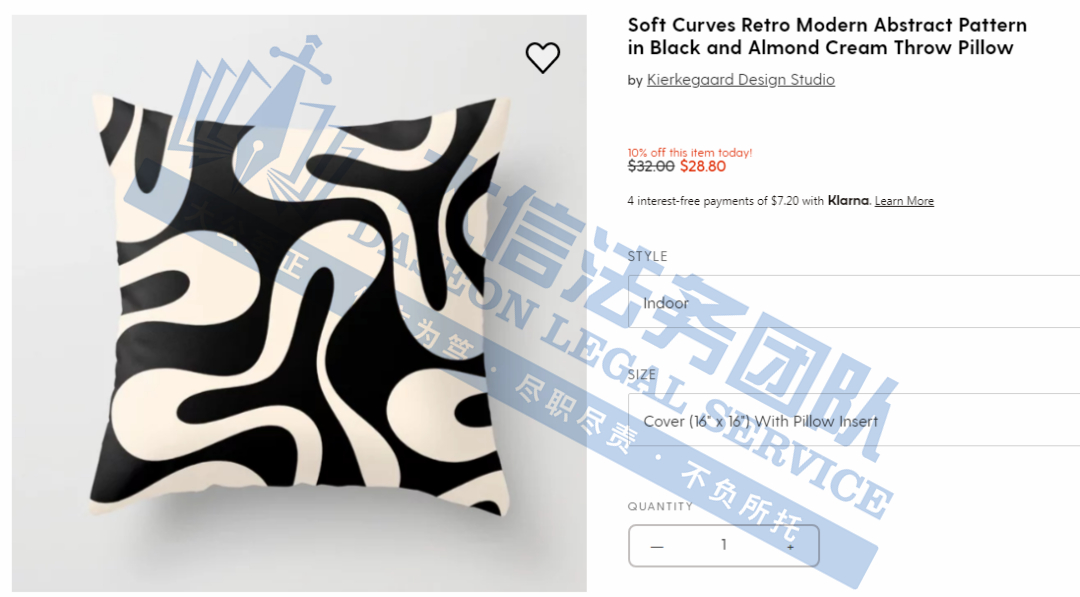Visit the Kierkegaard Design Studio shop link
The image size is (1080, 597).
pyautogui.click(x=740, y=80)
